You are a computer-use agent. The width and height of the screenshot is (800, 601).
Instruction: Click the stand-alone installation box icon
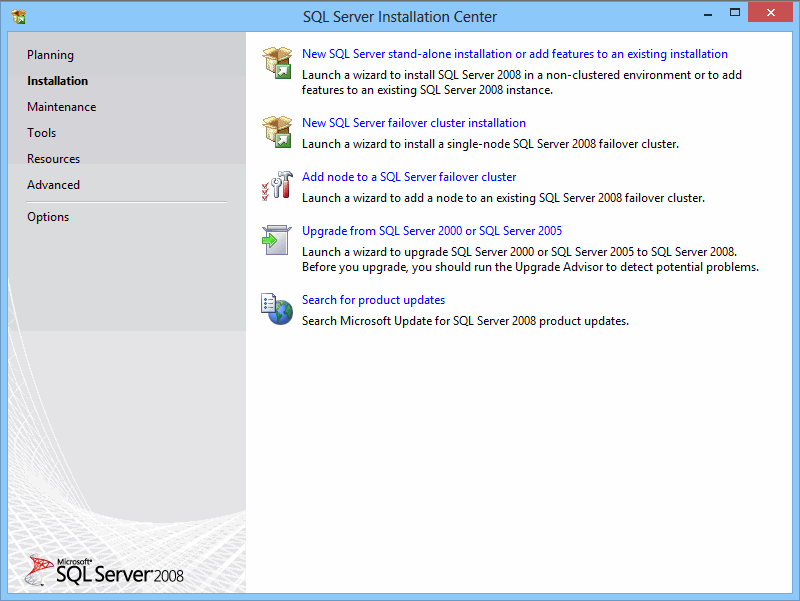coord(277,62)
